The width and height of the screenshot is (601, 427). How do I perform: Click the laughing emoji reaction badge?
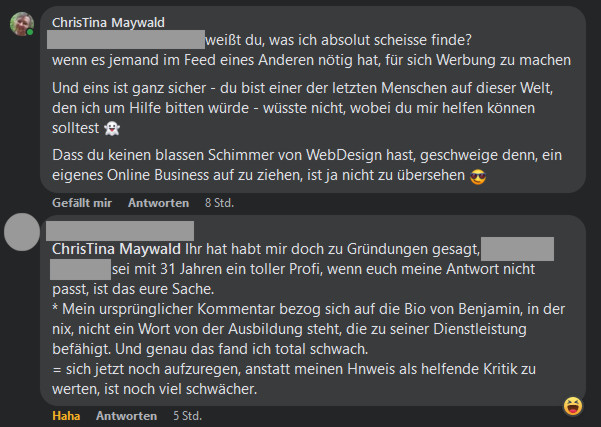[573, 405]
